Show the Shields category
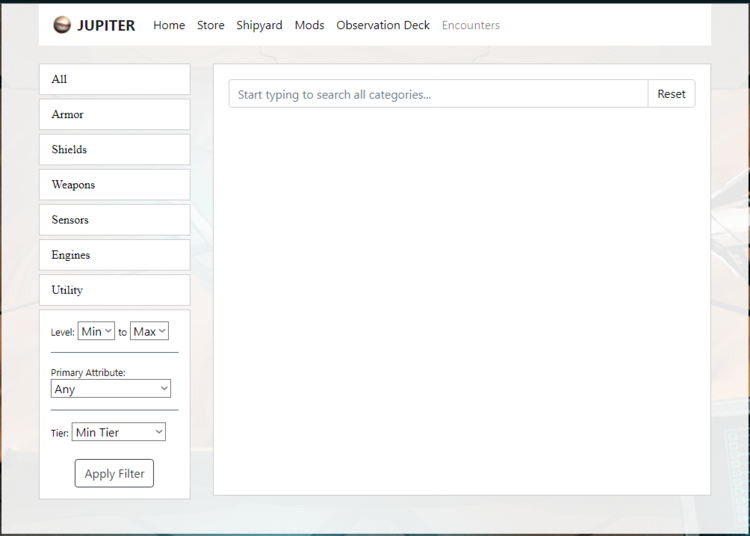 click(x=114, y=150)
